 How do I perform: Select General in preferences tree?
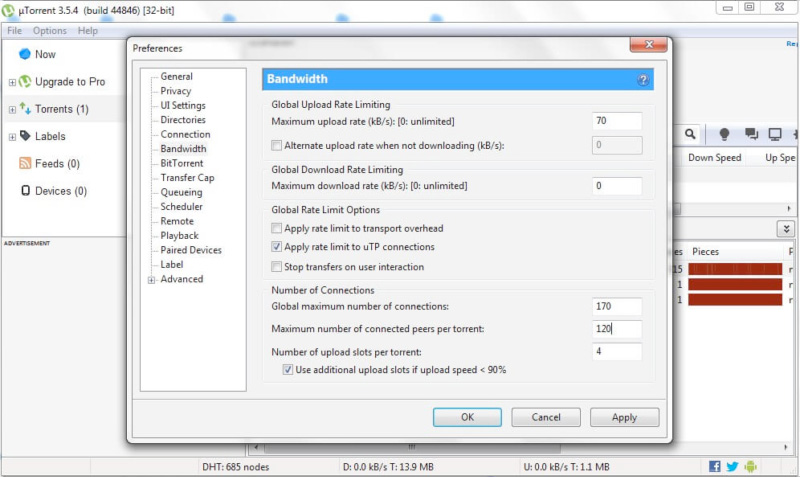177,76
